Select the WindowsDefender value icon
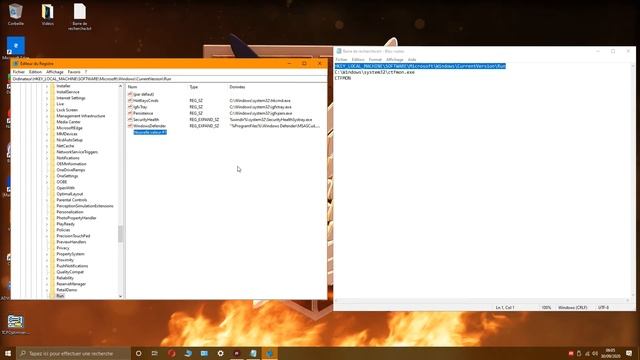 130,126
